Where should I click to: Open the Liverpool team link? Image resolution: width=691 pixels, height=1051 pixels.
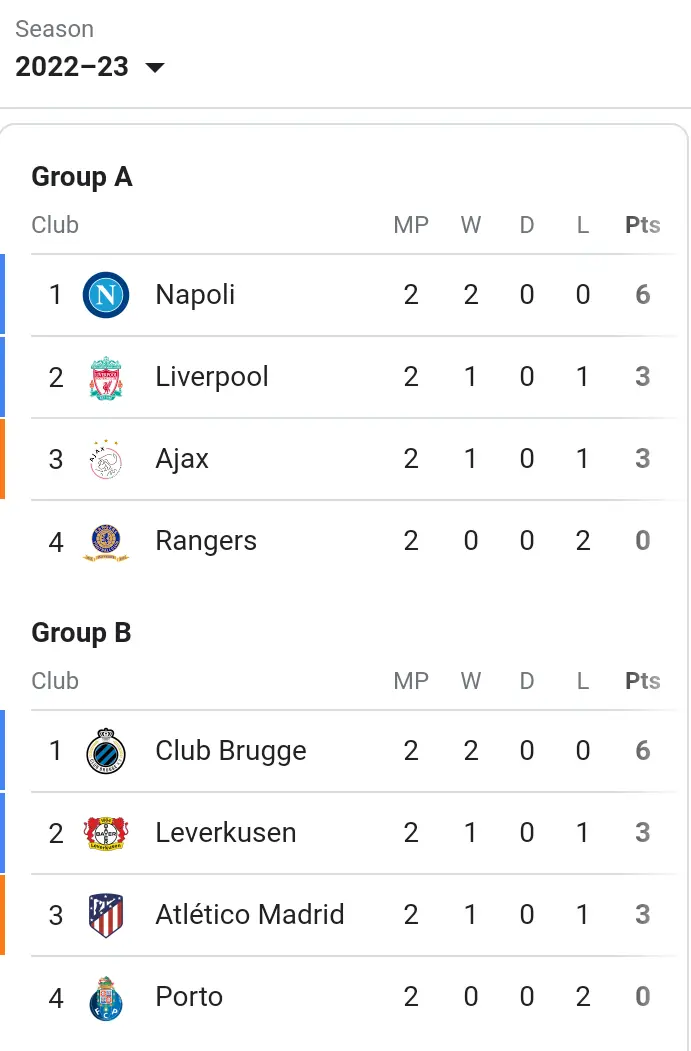(x=212, y=377)
